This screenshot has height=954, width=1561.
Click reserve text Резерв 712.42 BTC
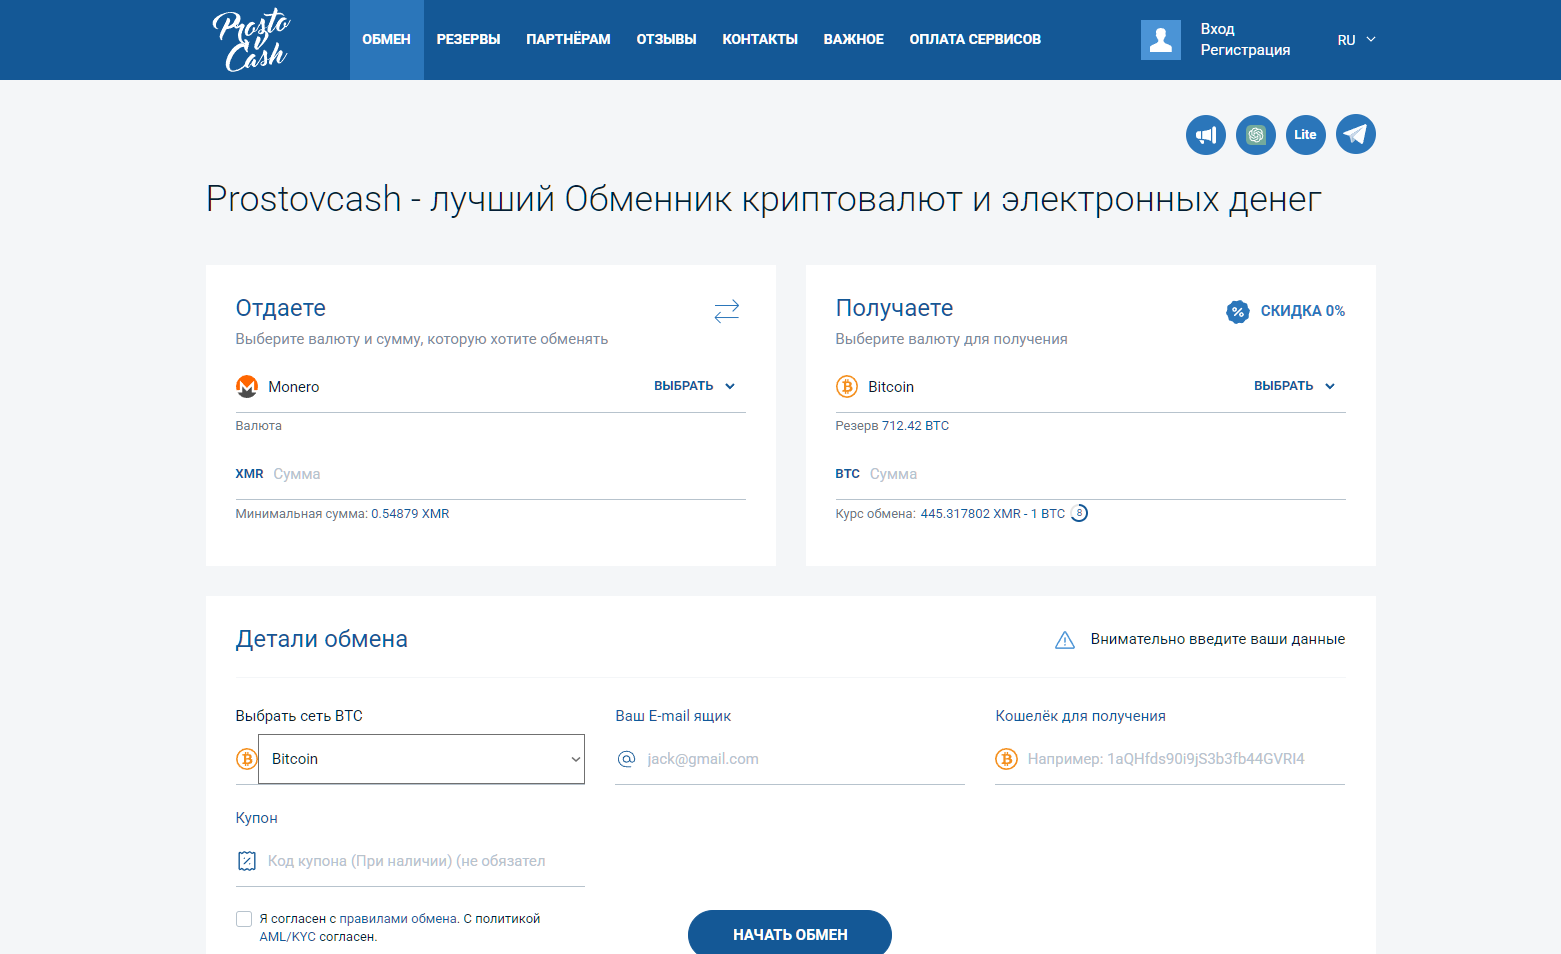892,426
